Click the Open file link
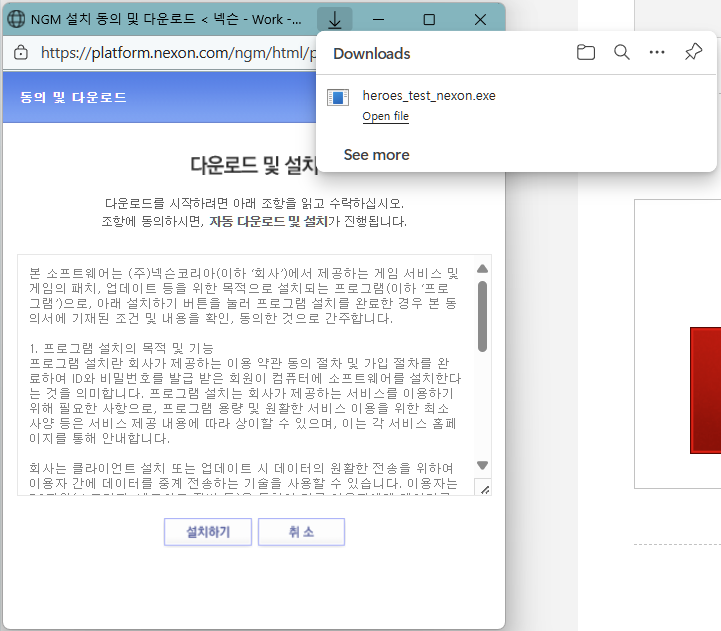 click(385, 117)
